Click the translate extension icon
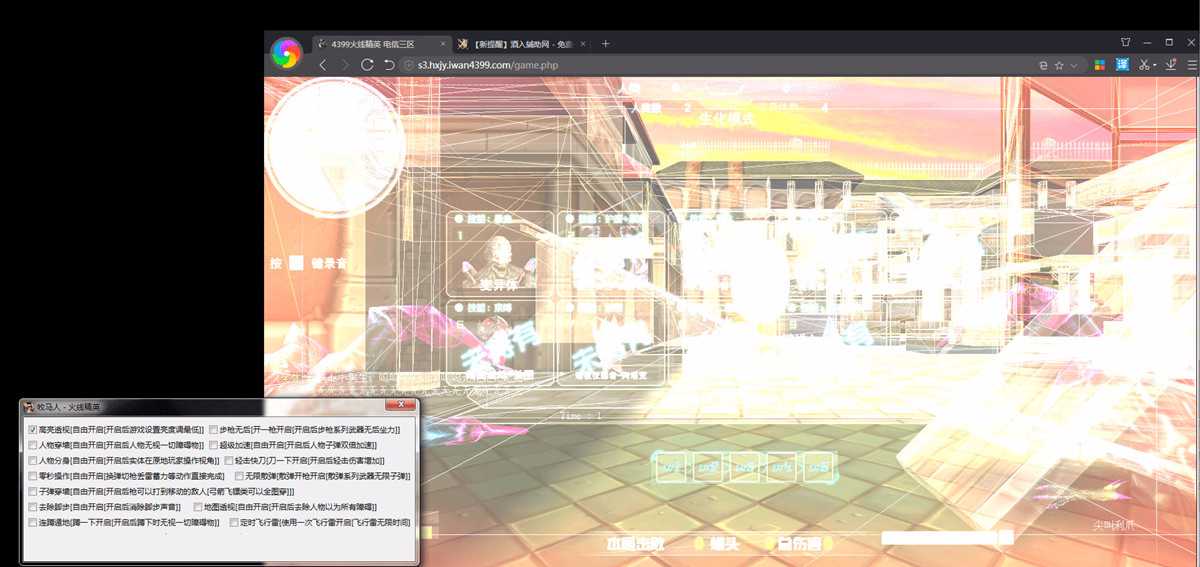The image size is (1200, 567). 1123,65
